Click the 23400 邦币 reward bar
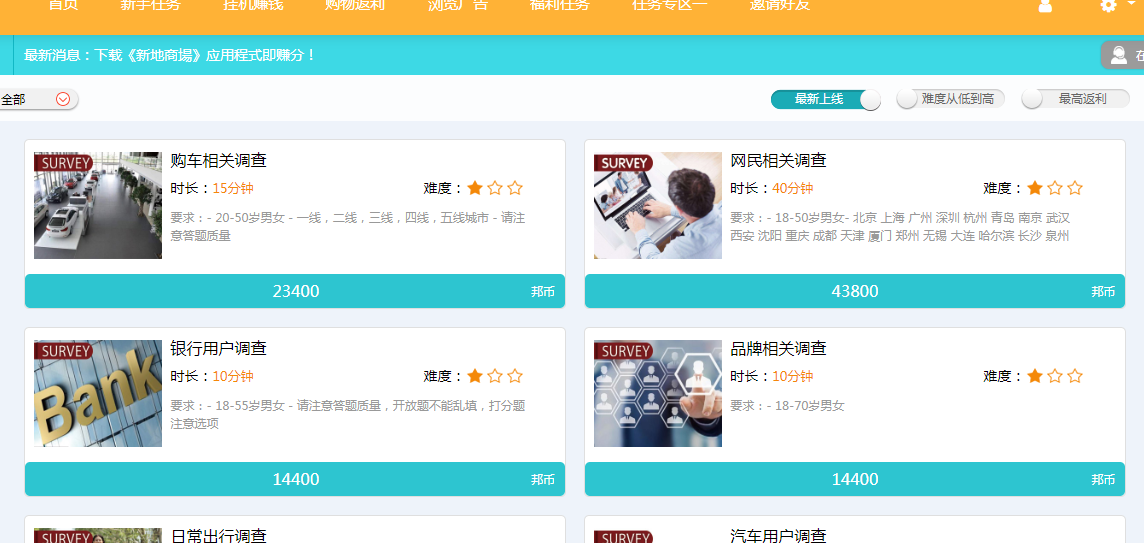 click(295, 291)
